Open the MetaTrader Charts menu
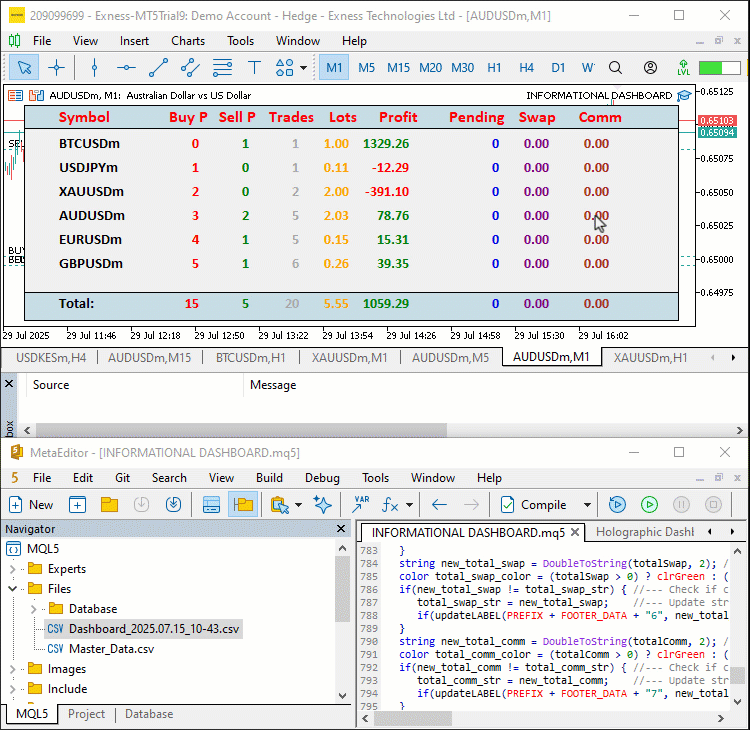The width and height of the screenshot is (750, 730). (x=188, y=41)
